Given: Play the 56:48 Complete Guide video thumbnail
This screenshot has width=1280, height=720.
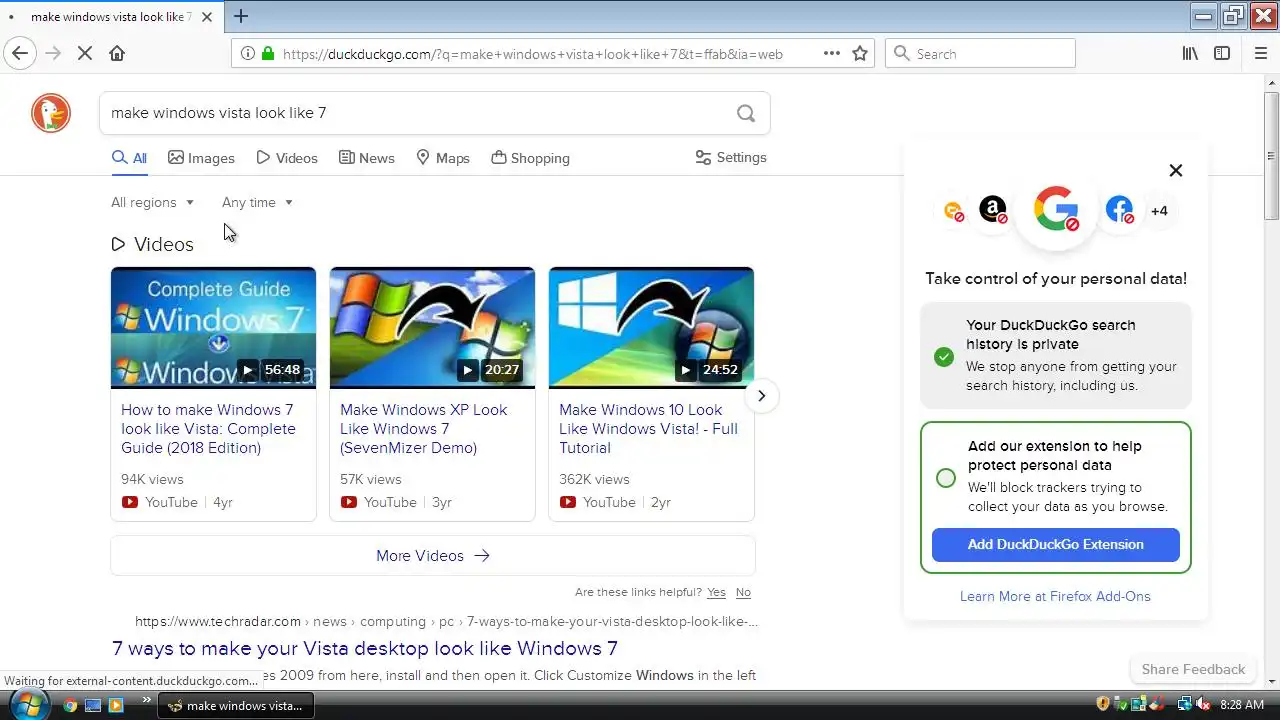Looking at the screenshot, I should tap(213, 328).
